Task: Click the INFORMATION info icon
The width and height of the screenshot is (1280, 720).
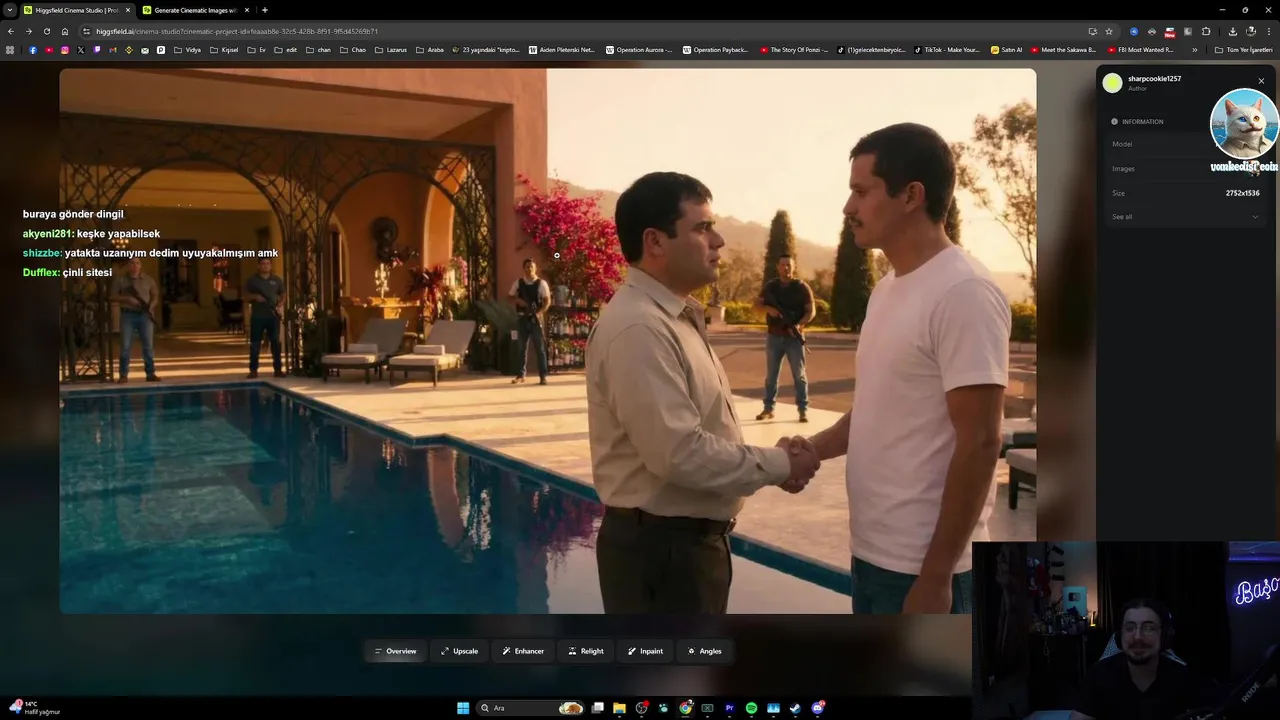Action: pyautogui.click(x=1114, y=122)
